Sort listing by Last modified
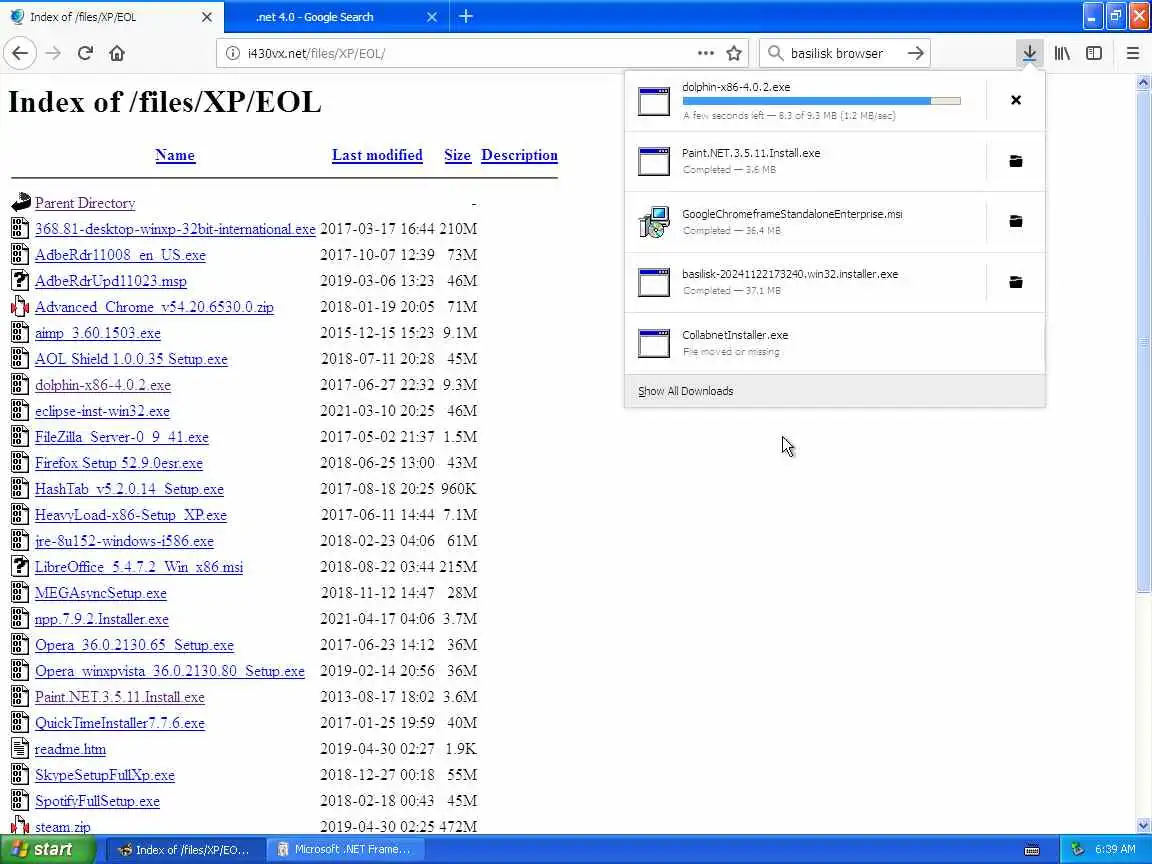This screenshot has height=864, width=1152. pos(377,155)
